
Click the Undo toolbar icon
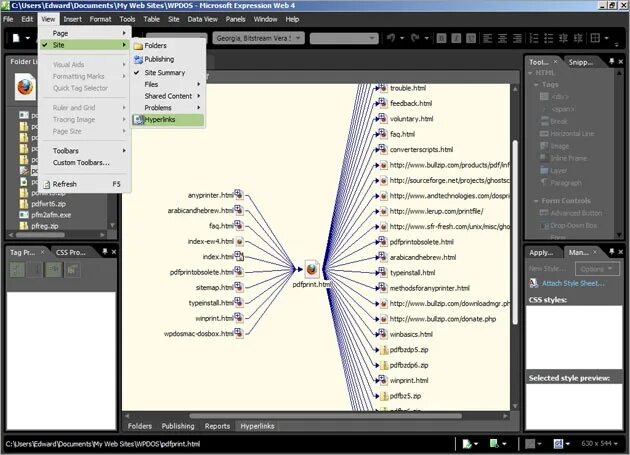391,38
